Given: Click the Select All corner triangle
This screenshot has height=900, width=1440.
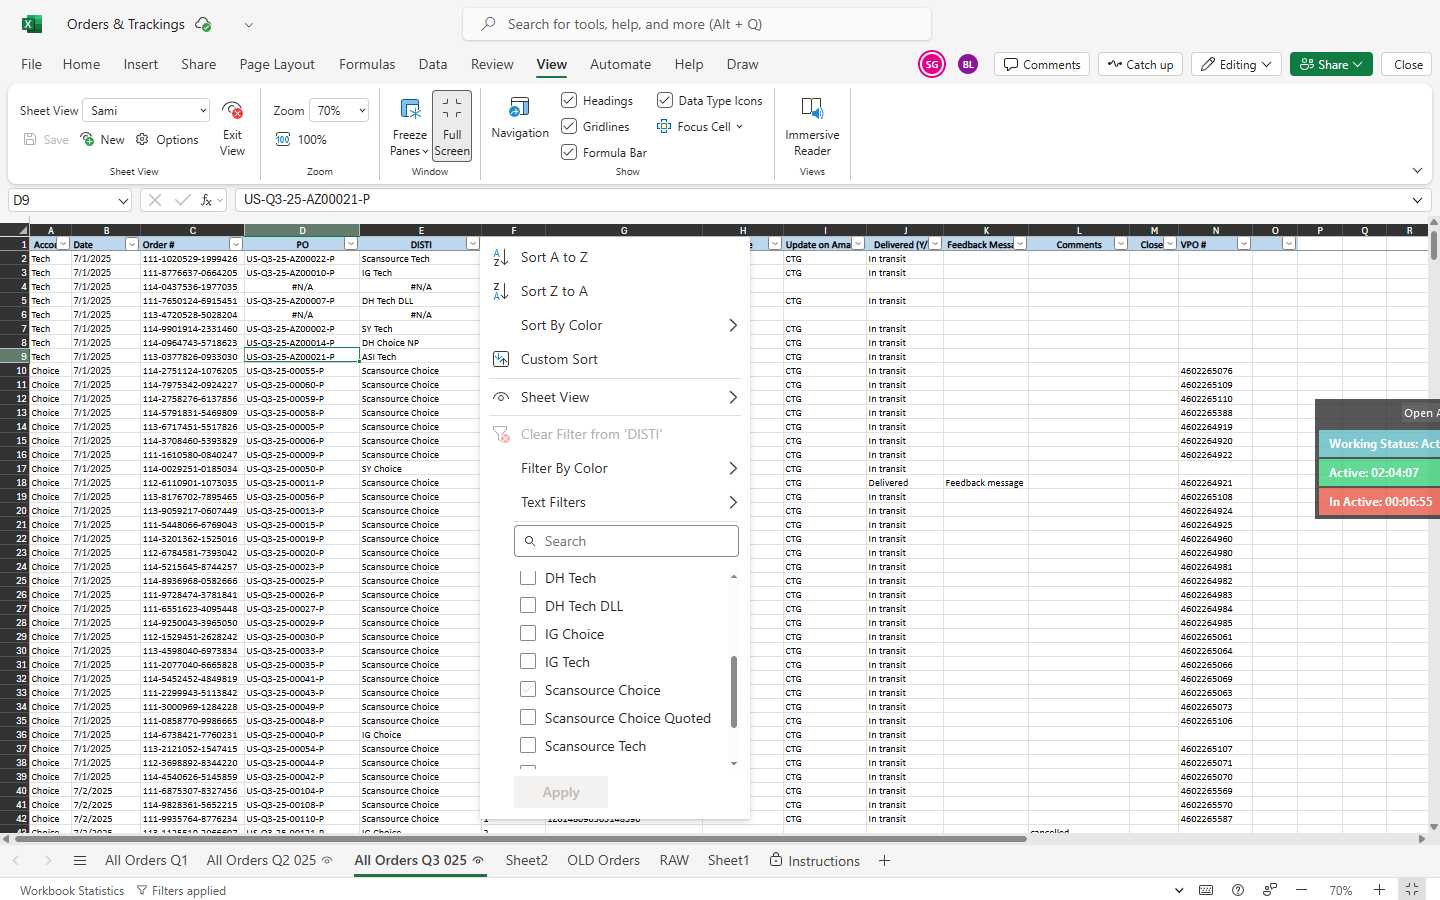Looking at the screenshot, I should [15, 230].
